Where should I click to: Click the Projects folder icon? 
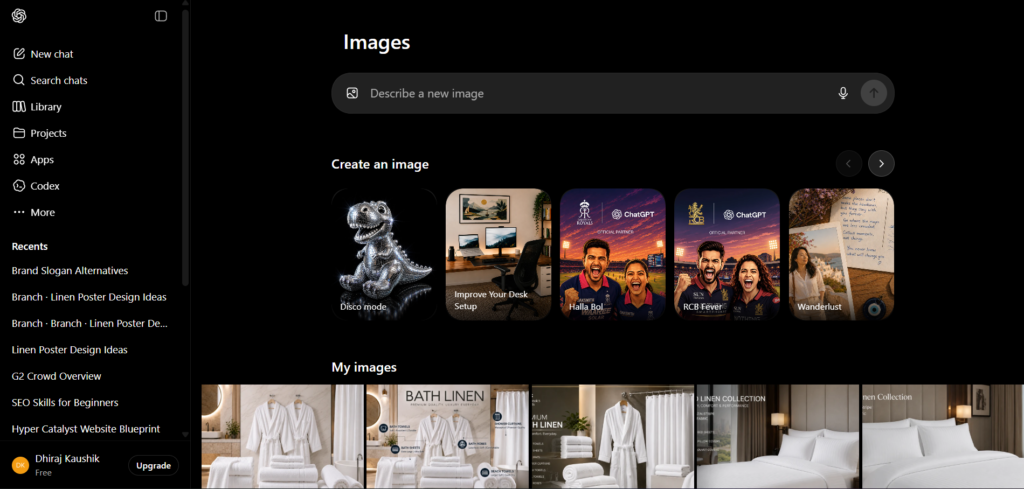tap(19, 133)
